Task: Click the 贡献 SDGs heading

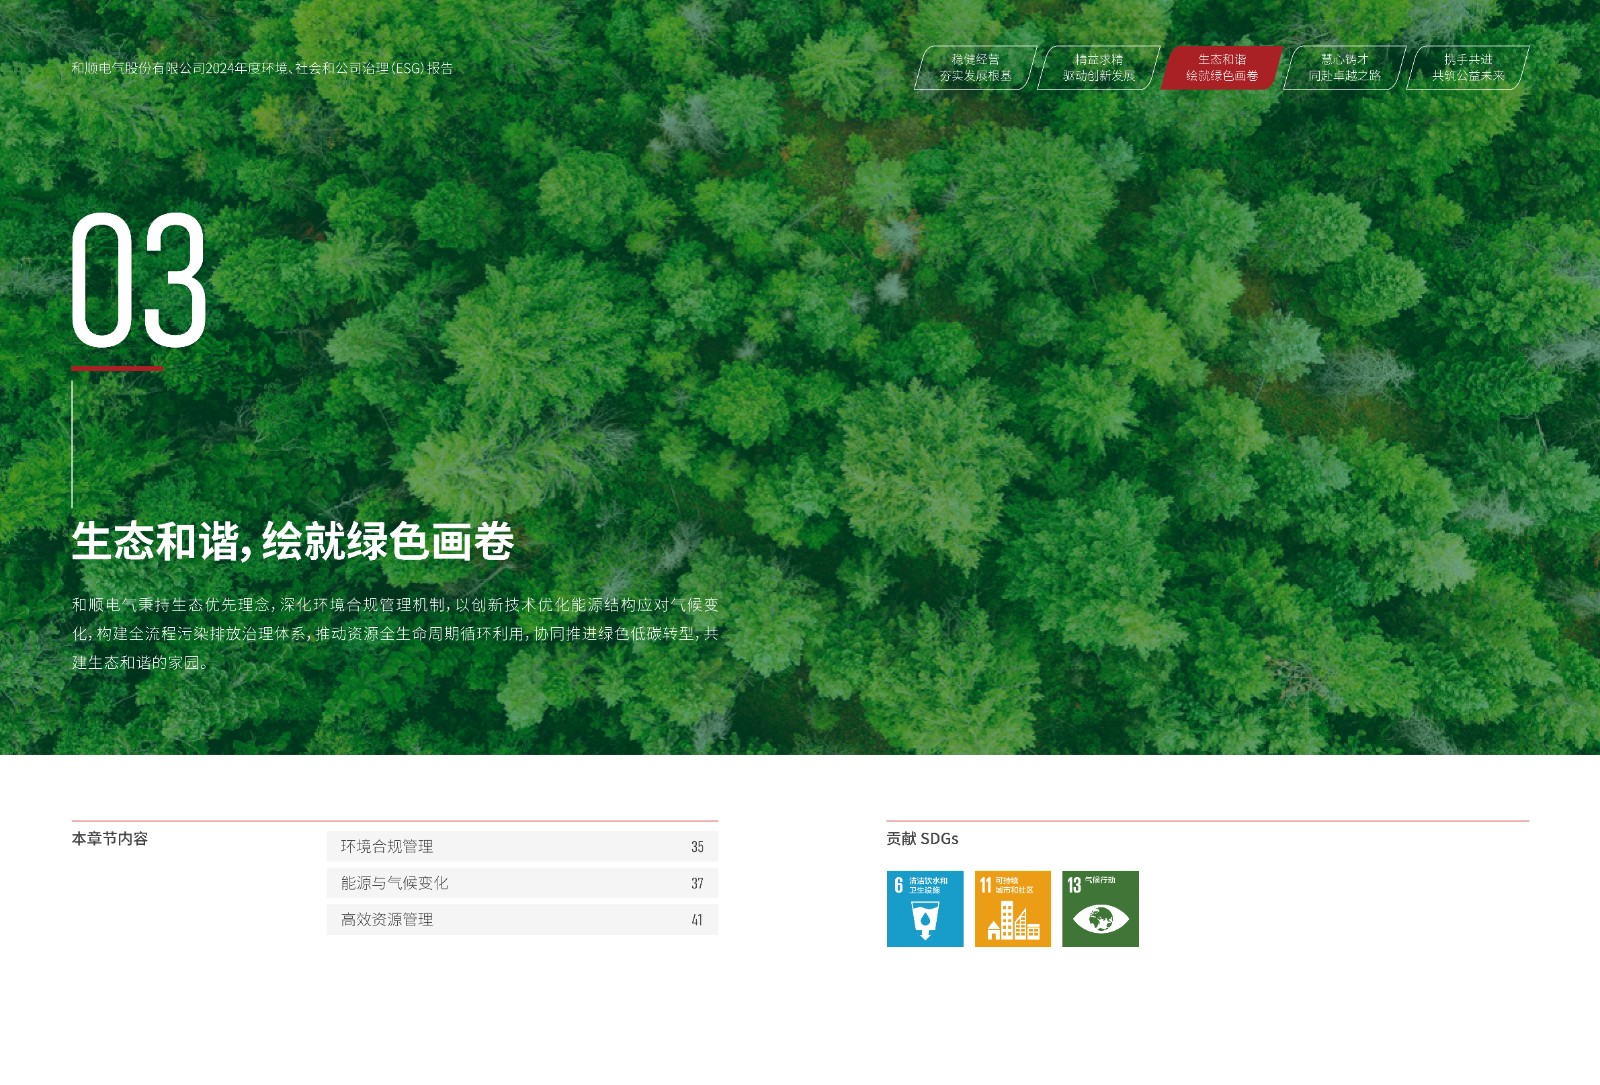Action: (x=922, y=839)
